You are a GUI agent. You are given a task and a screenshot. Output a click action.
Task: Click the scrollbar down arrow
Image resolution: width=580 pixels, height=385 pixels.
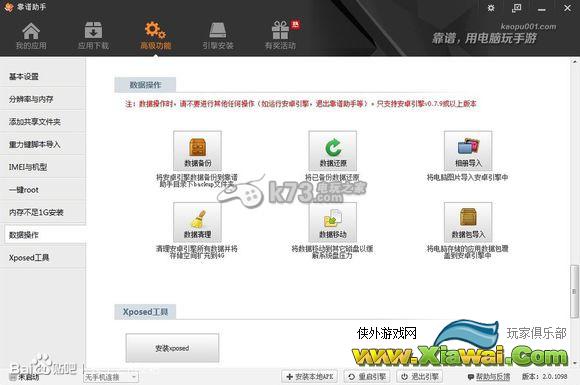(574, 364)
